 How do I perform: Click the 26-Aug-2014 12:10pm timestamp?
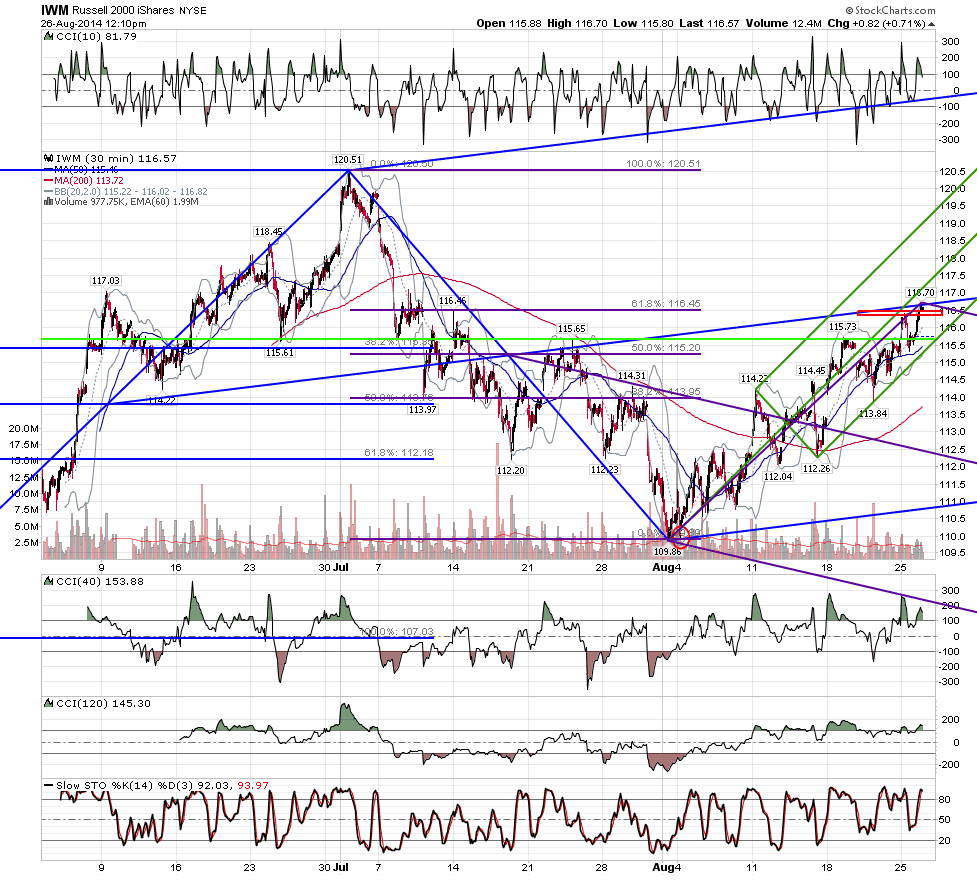click(93, 24)
